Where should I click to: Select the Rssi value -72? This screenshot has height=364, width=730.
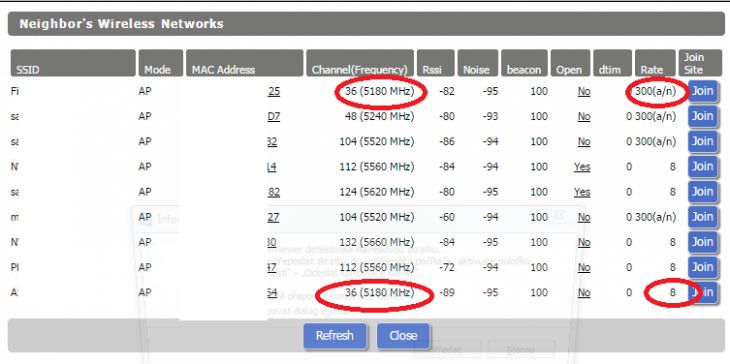(446, 267)
